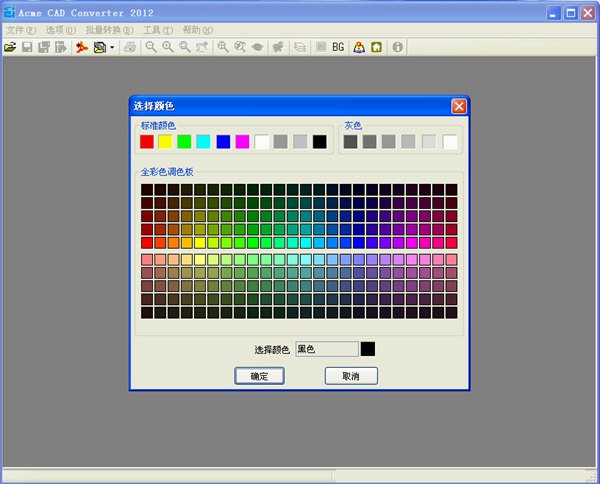Click the zoom in magnifier icon
Screen dimensions: 600x484
coord(168,47)
